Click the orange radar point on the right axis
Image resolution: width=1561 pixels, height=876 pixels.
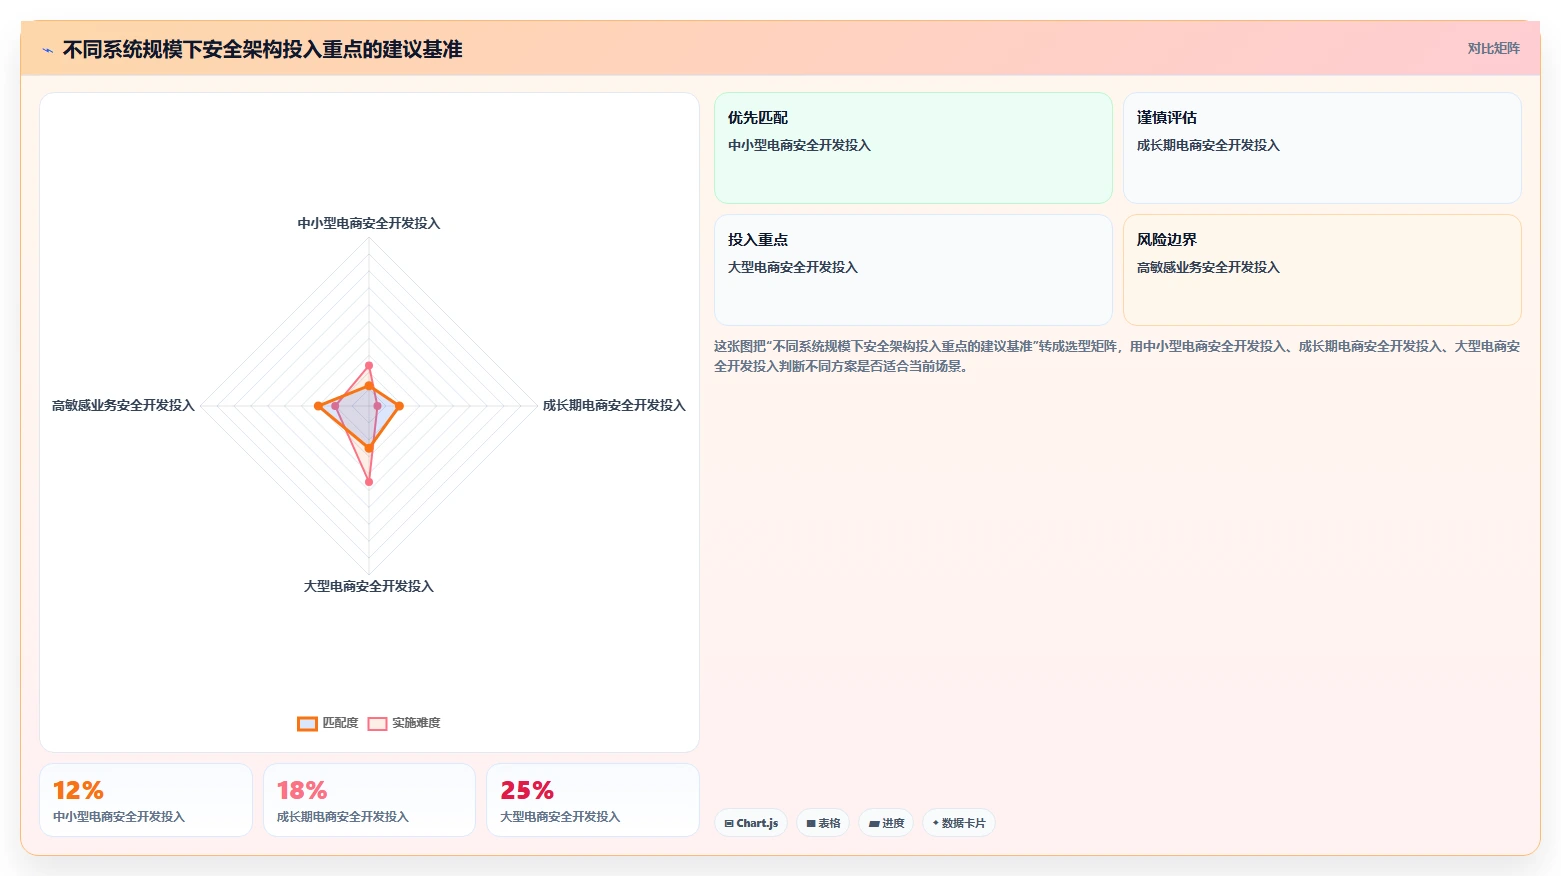click(x=399, y=406)
